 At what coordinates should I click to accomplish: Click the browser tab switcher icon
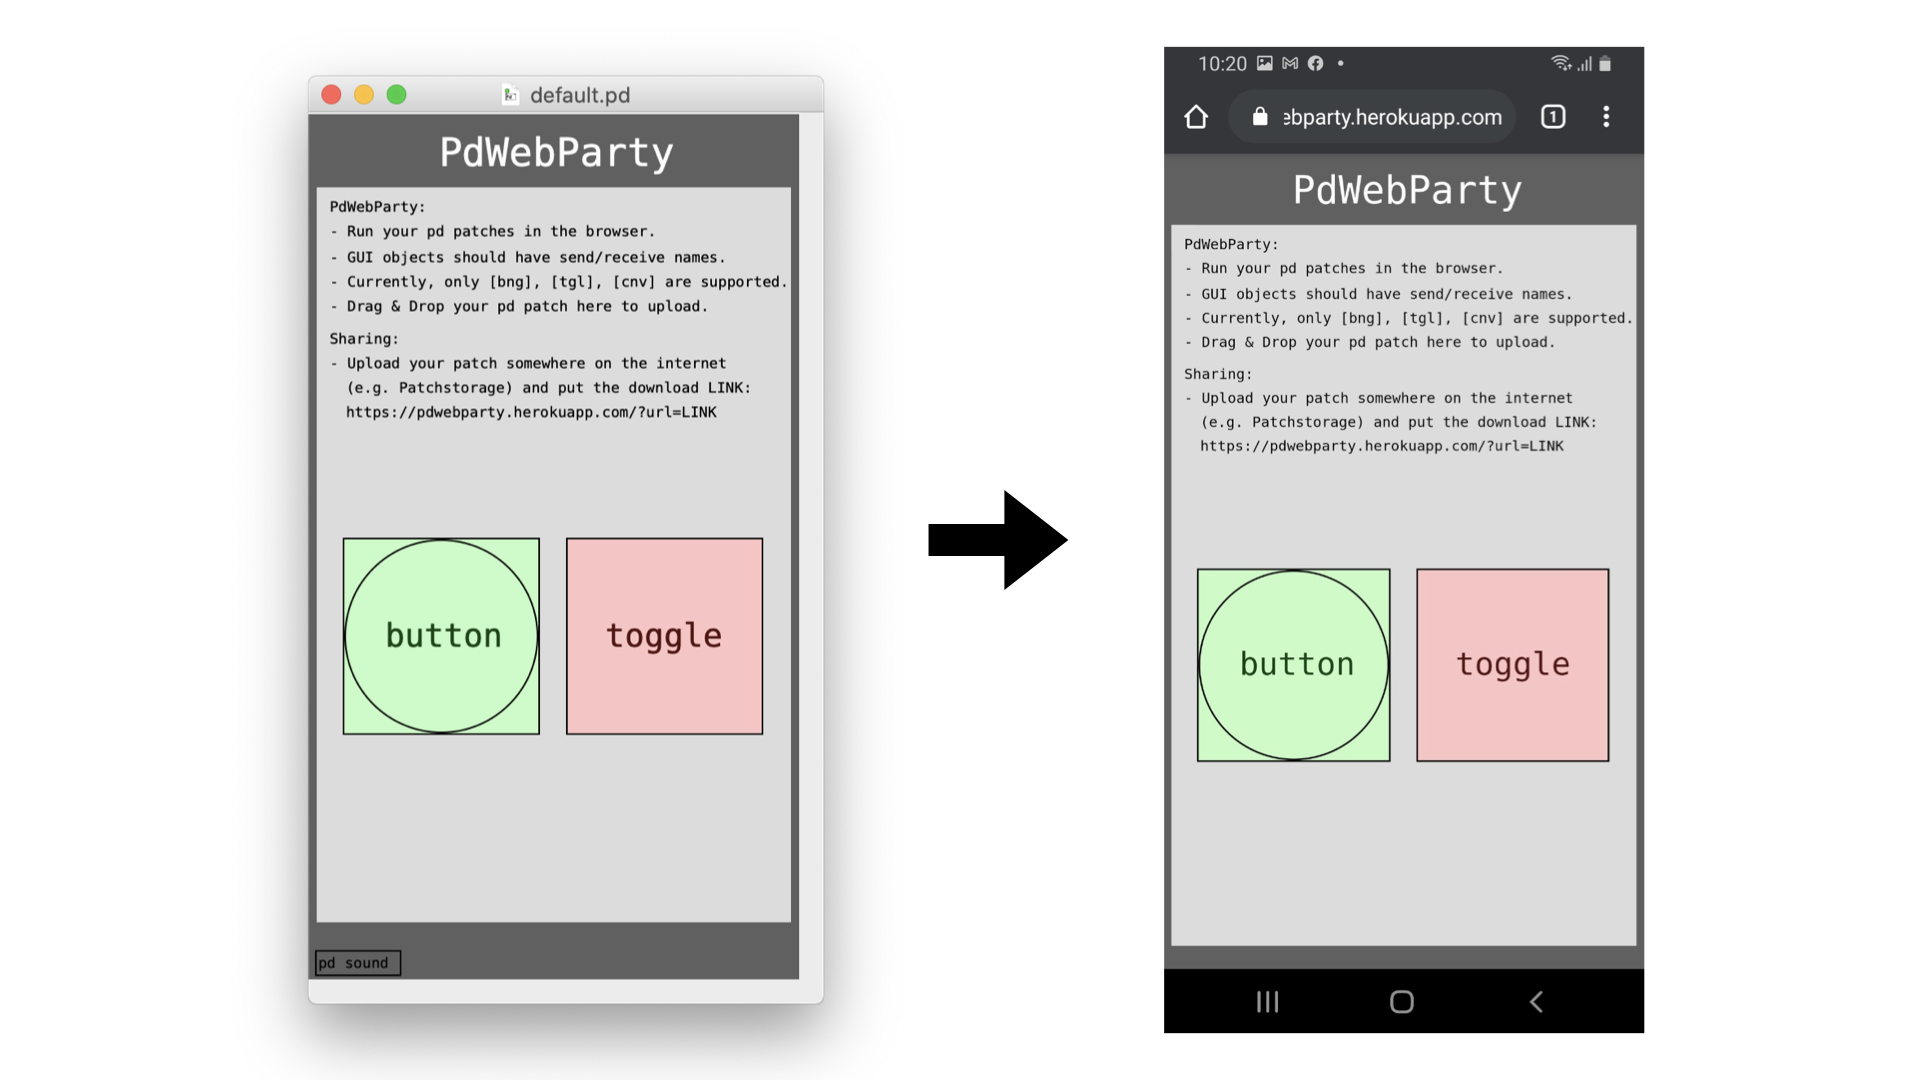coord(1553,116)
